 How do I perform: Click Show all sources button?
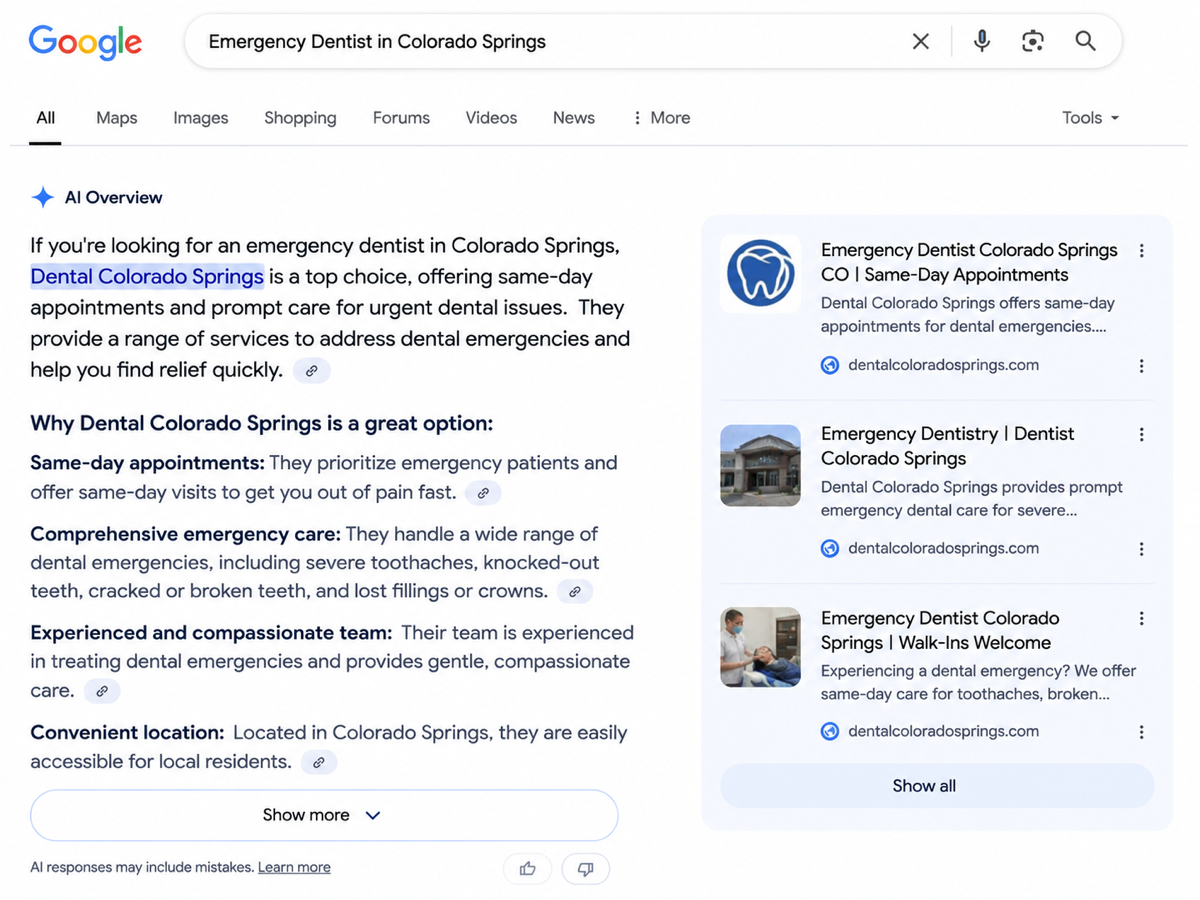[x=937, y=786]
